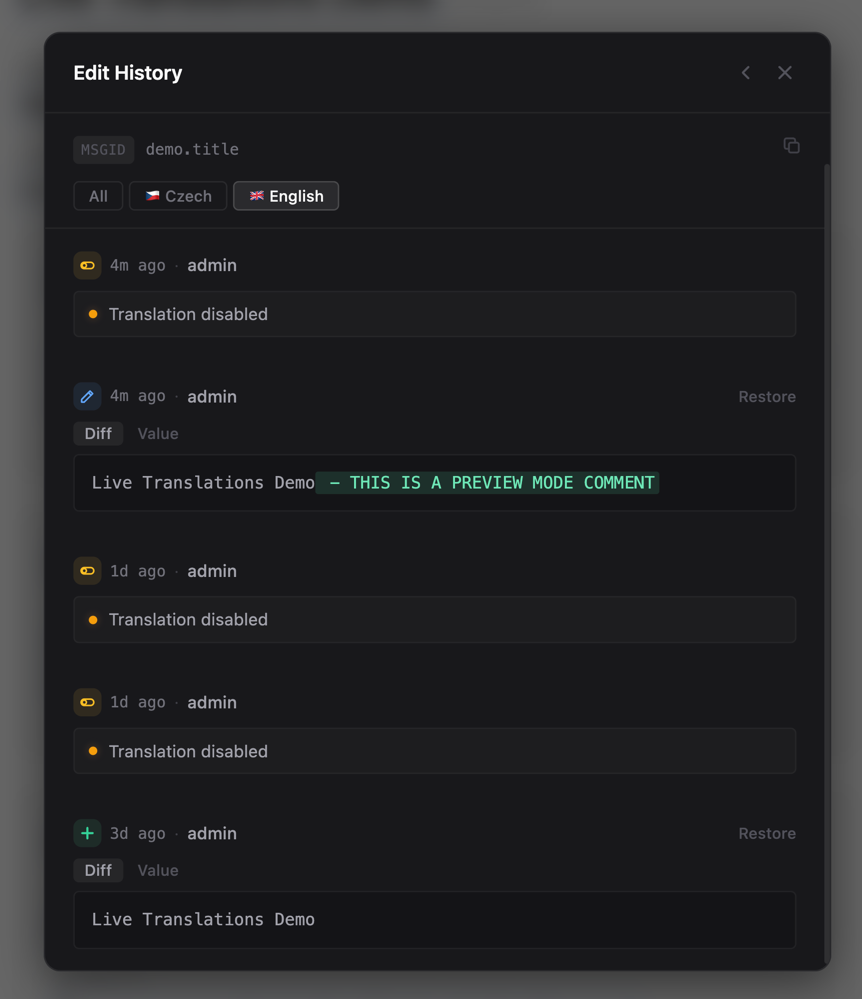Restore the 4m-ago edit of demo.title
The image size is (862, 999).
(x=766, y=396)
